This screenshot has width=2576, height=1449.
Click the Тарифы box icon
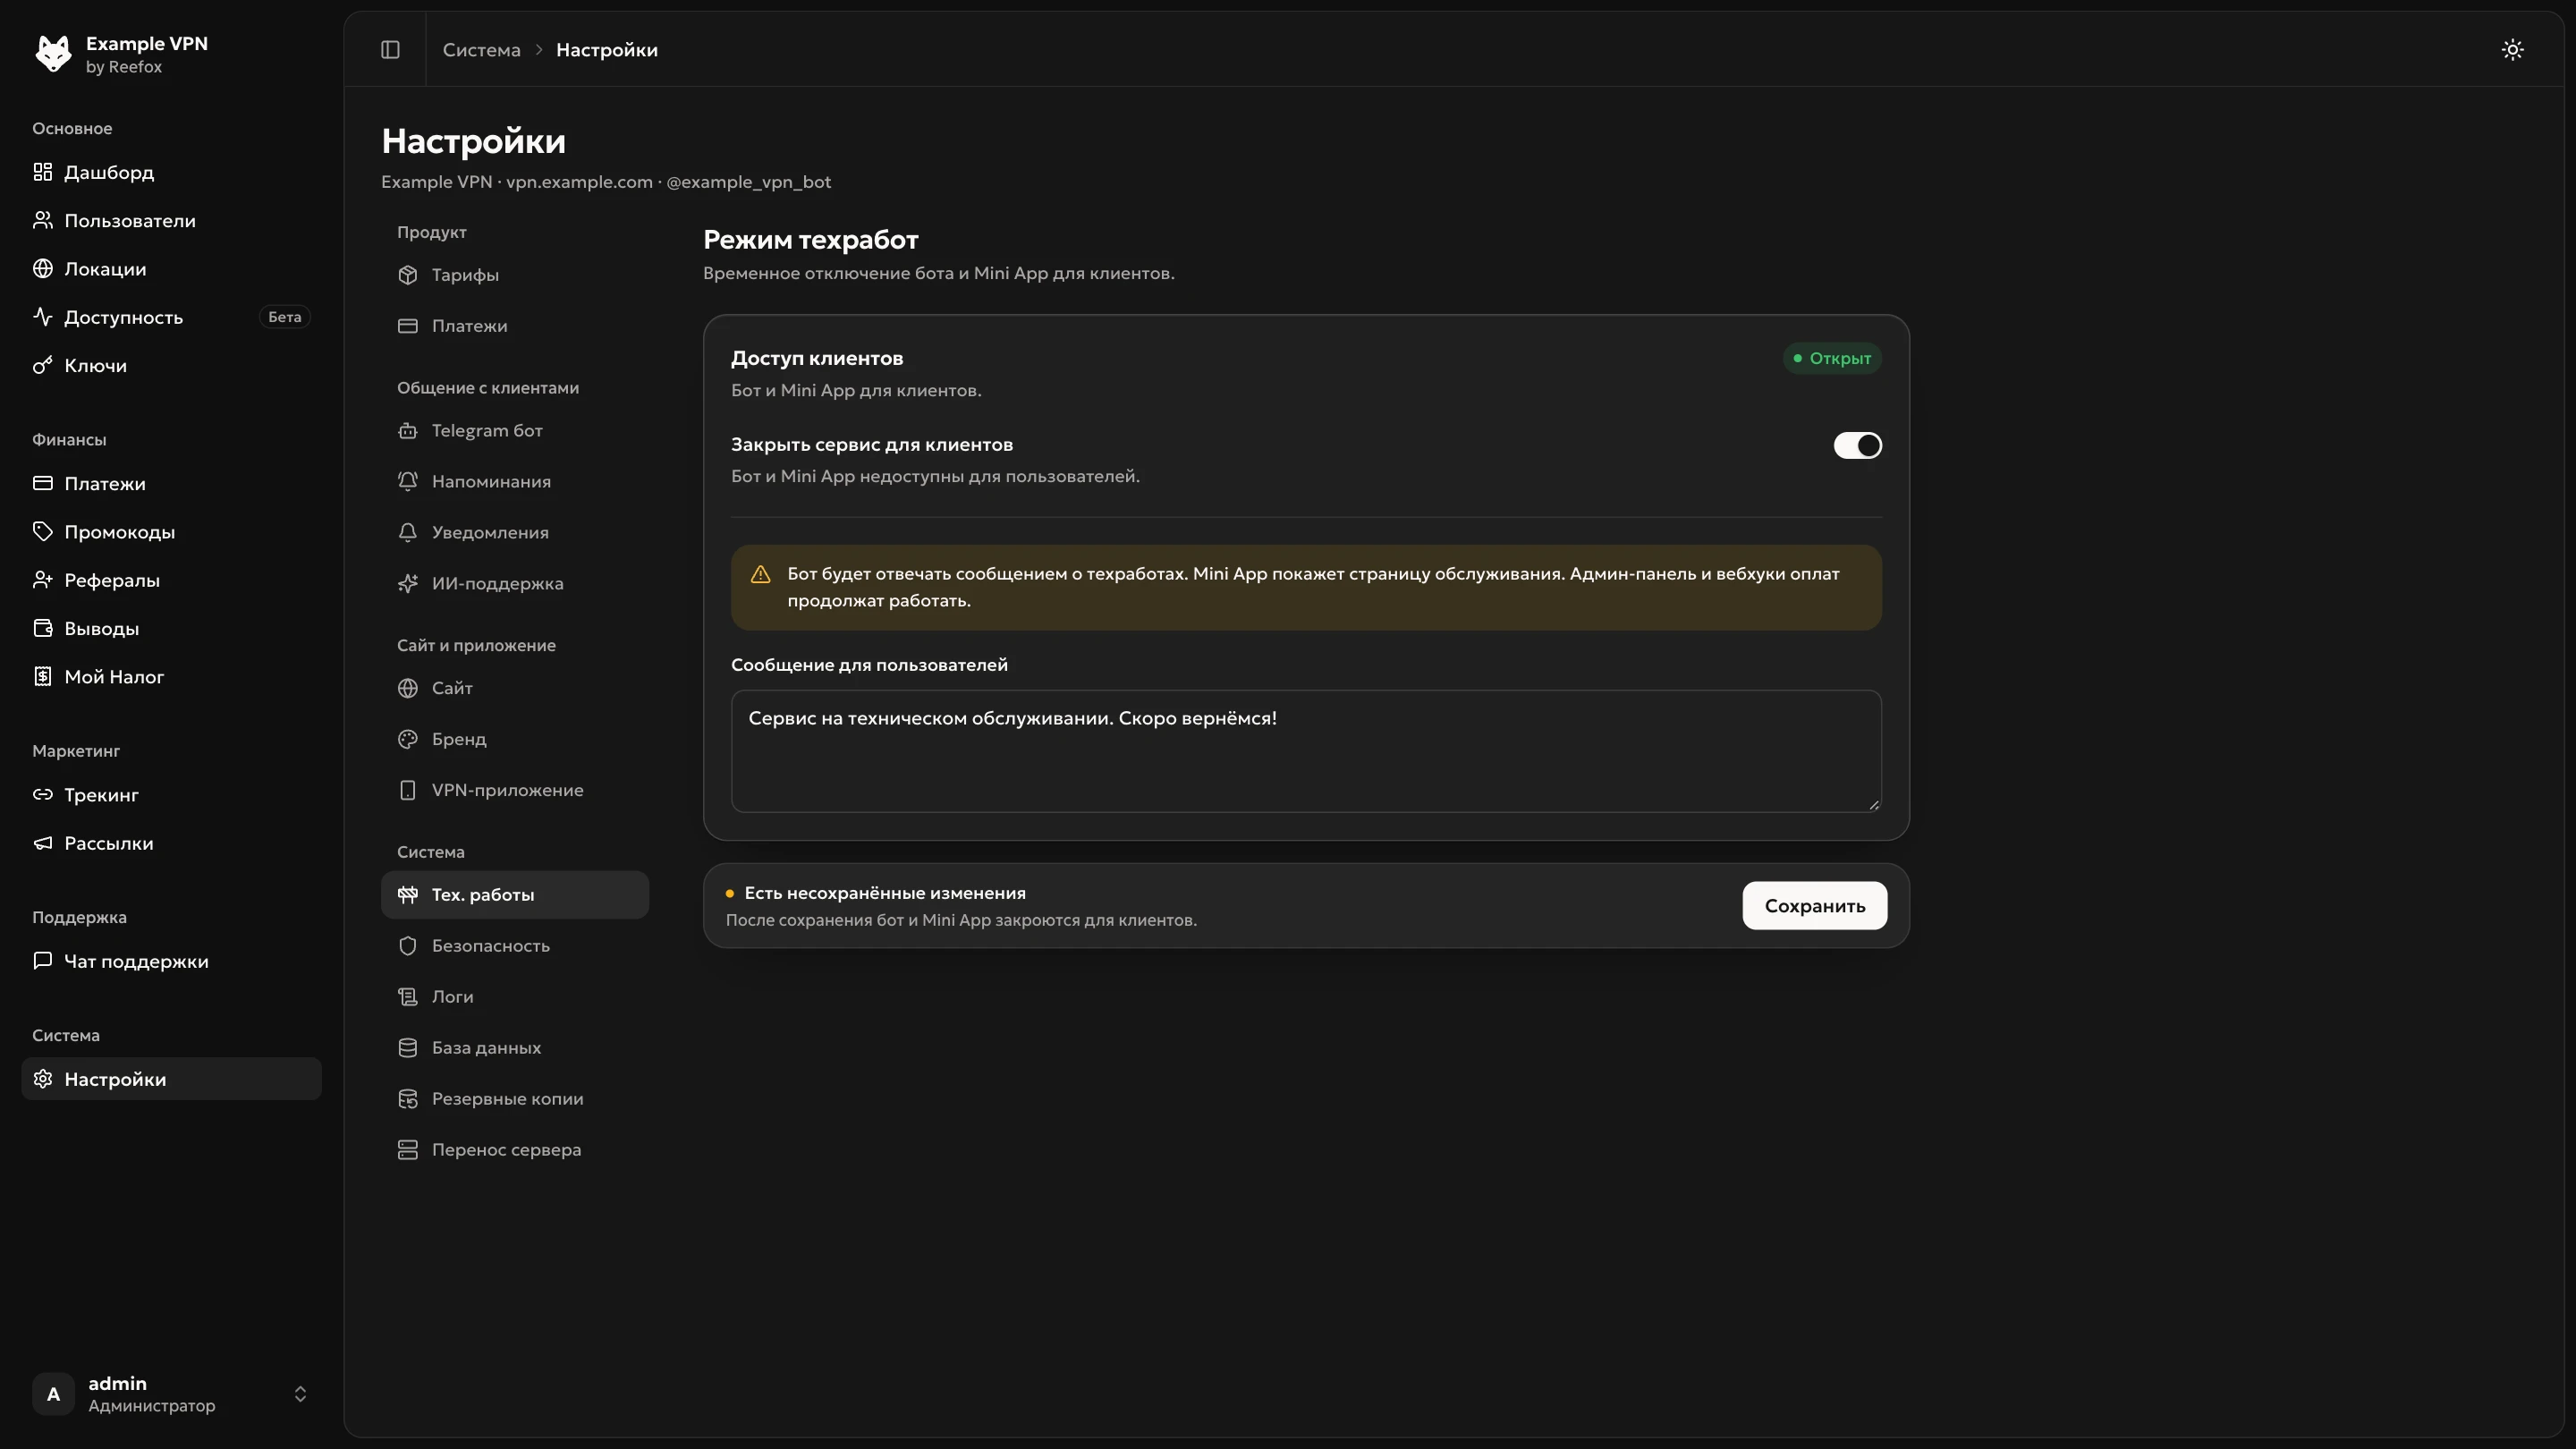point(407,275)
